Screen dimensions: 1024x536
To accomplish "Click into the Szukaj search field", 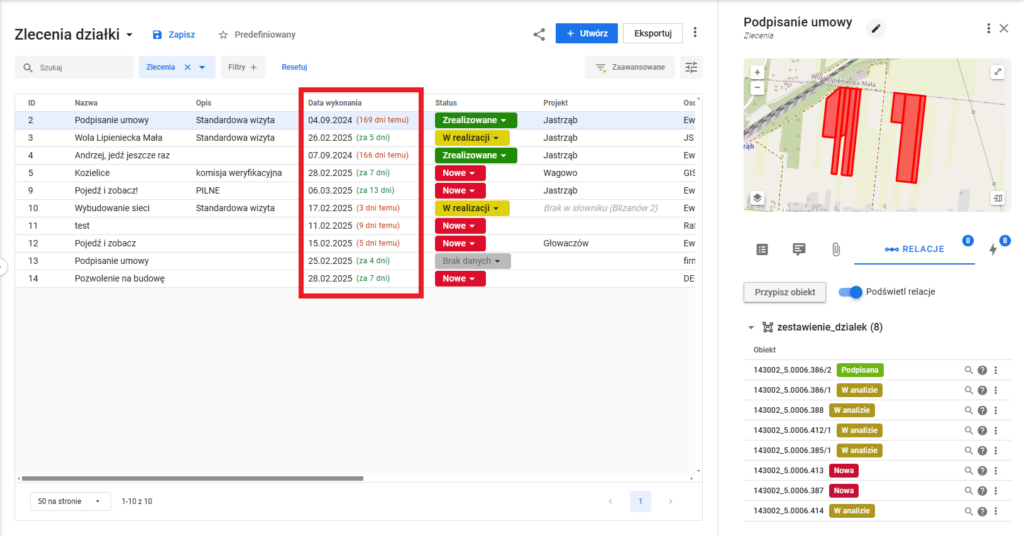I will coord(82,68).
